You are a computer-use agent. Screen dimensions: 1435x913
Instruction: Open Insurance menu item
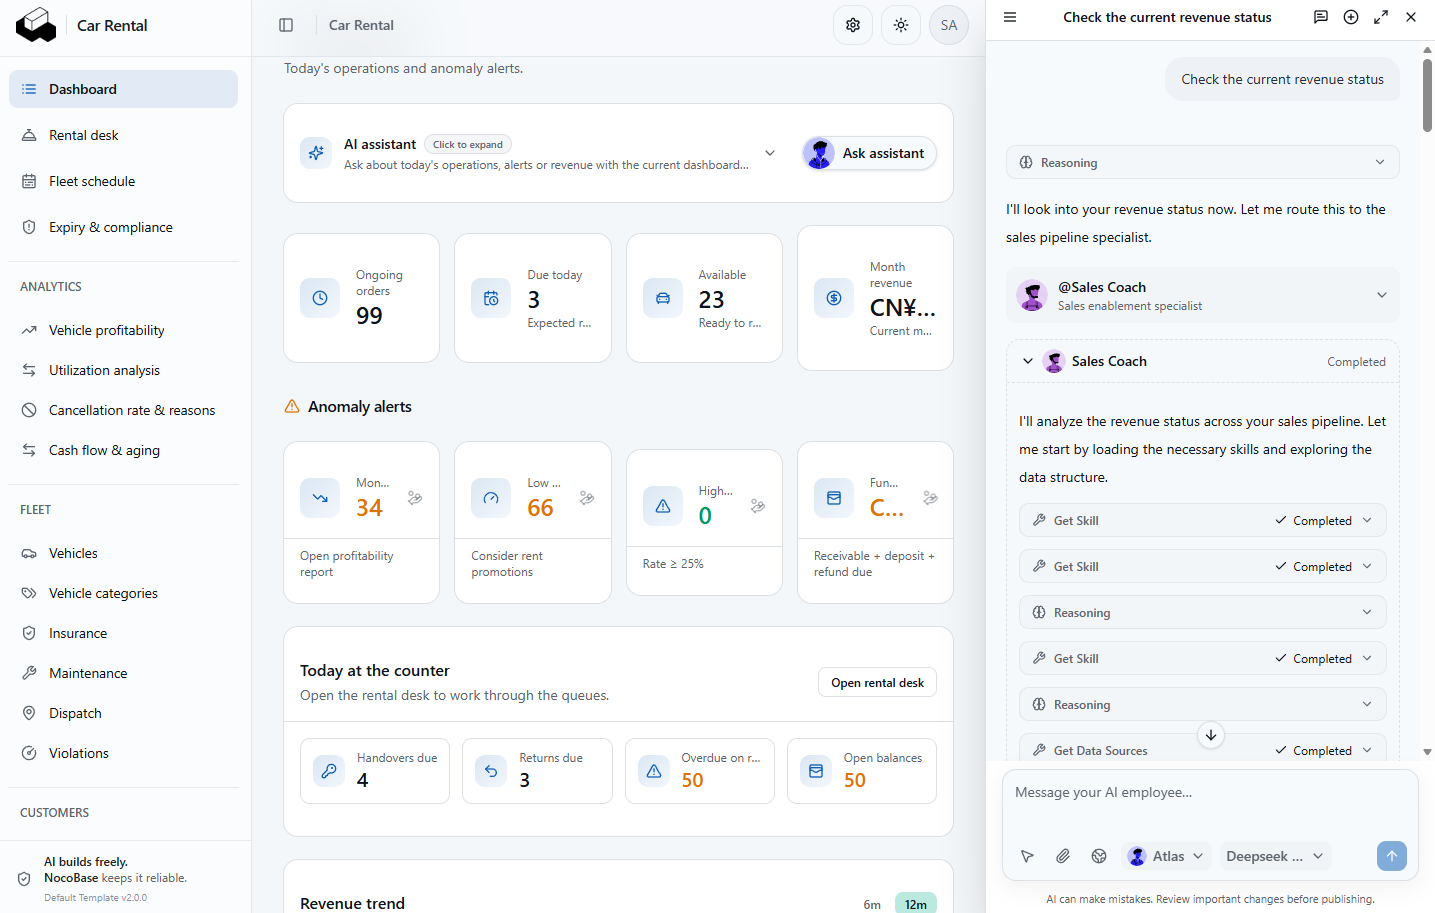124,633
